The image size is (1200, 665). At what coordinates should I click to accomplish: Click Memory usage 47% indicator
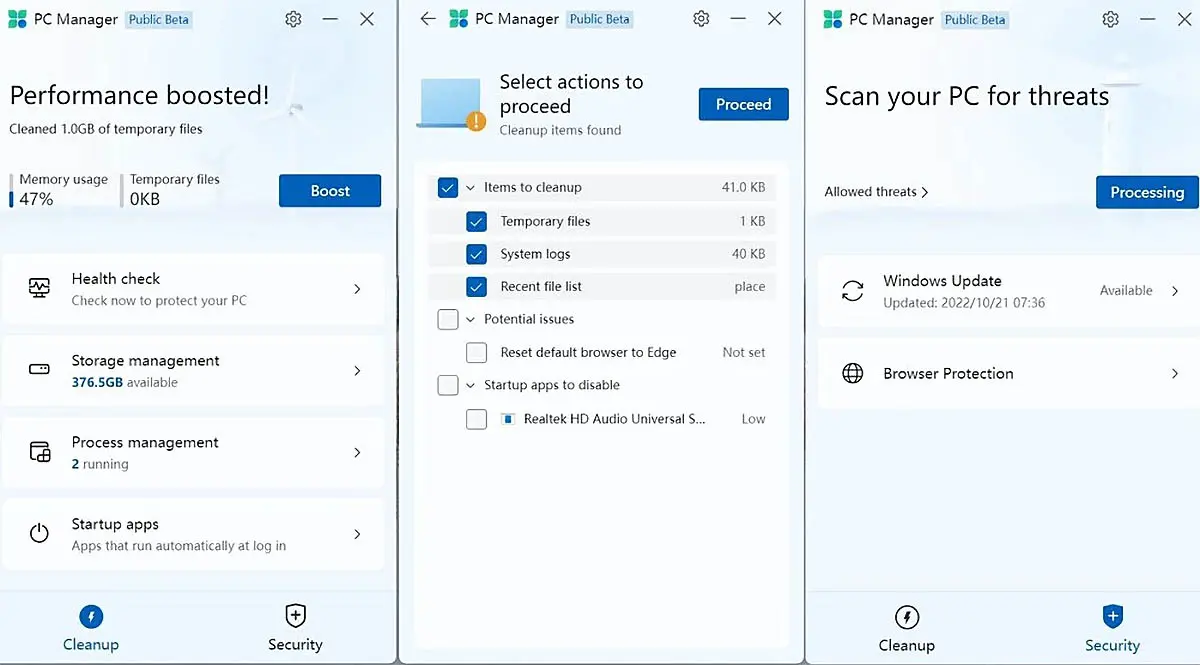[x=60, y=189]
